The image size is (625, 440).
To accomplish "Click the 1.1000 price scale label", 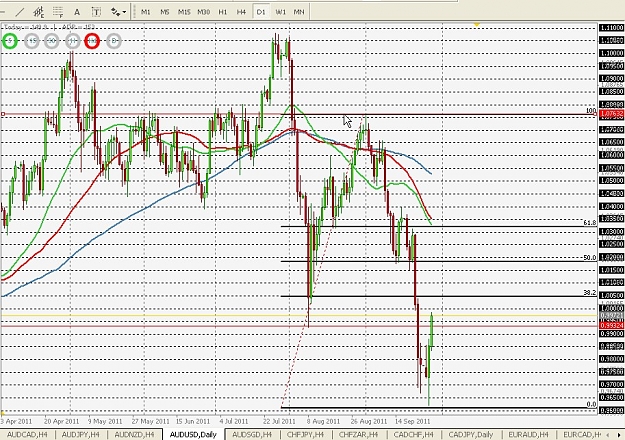I will click(611, 53).
